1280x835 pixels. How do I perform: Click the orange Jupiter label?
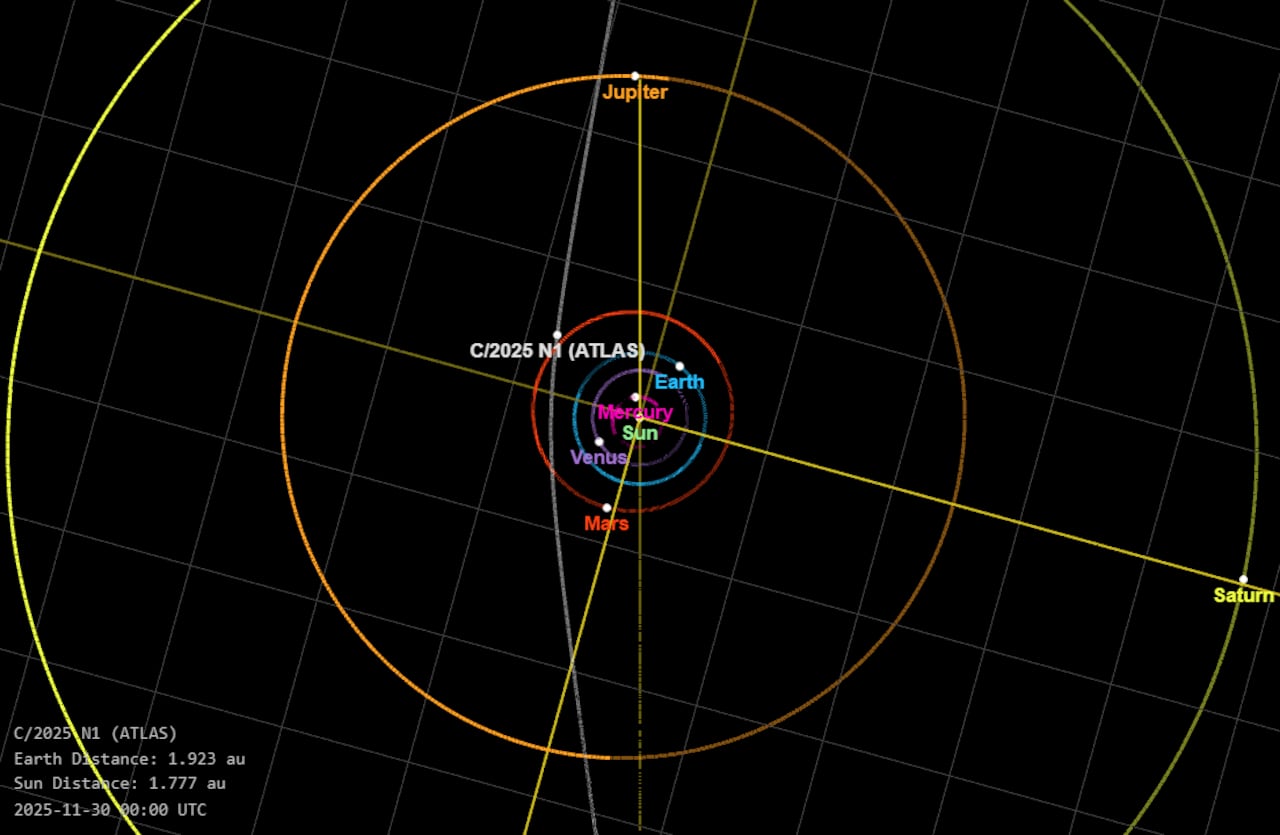[x=635, y=93]
